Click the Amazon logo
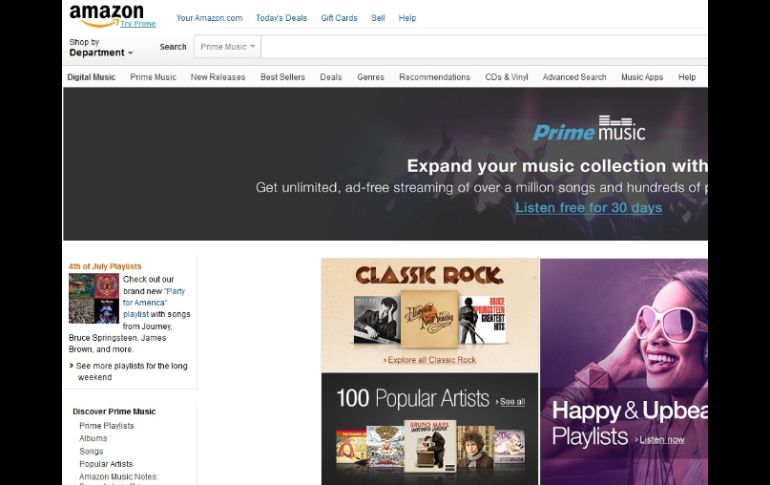 (106, 13)
